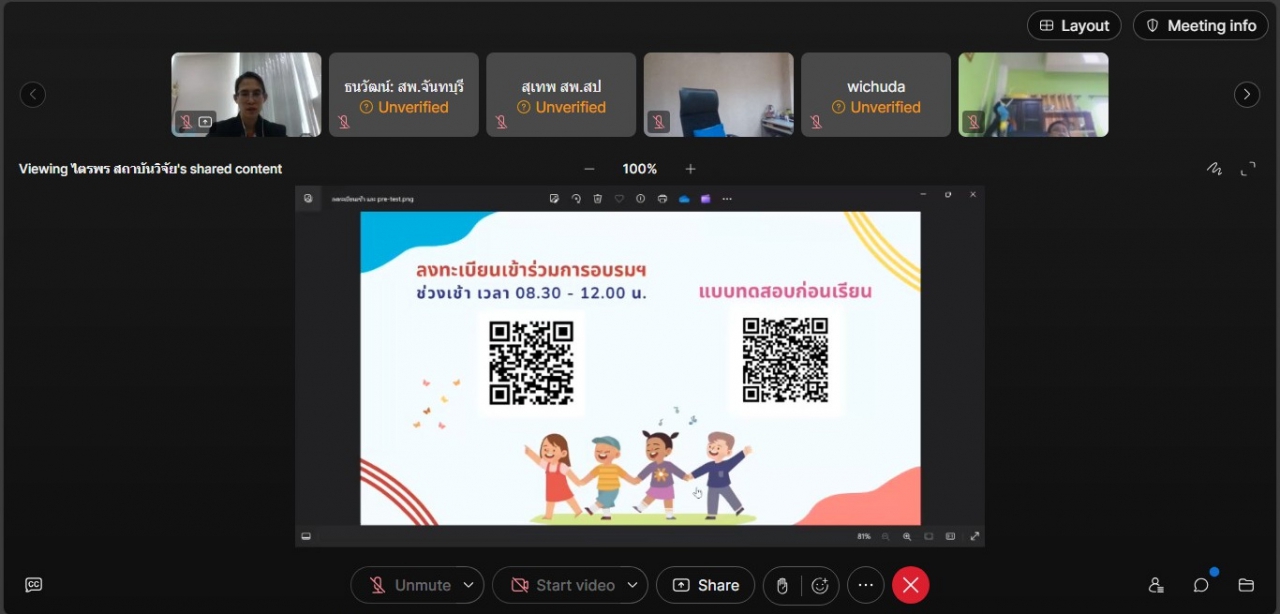Select the empty office chair video tile
This screenshot has height=614, width=1280.
(x=719, y=95)
